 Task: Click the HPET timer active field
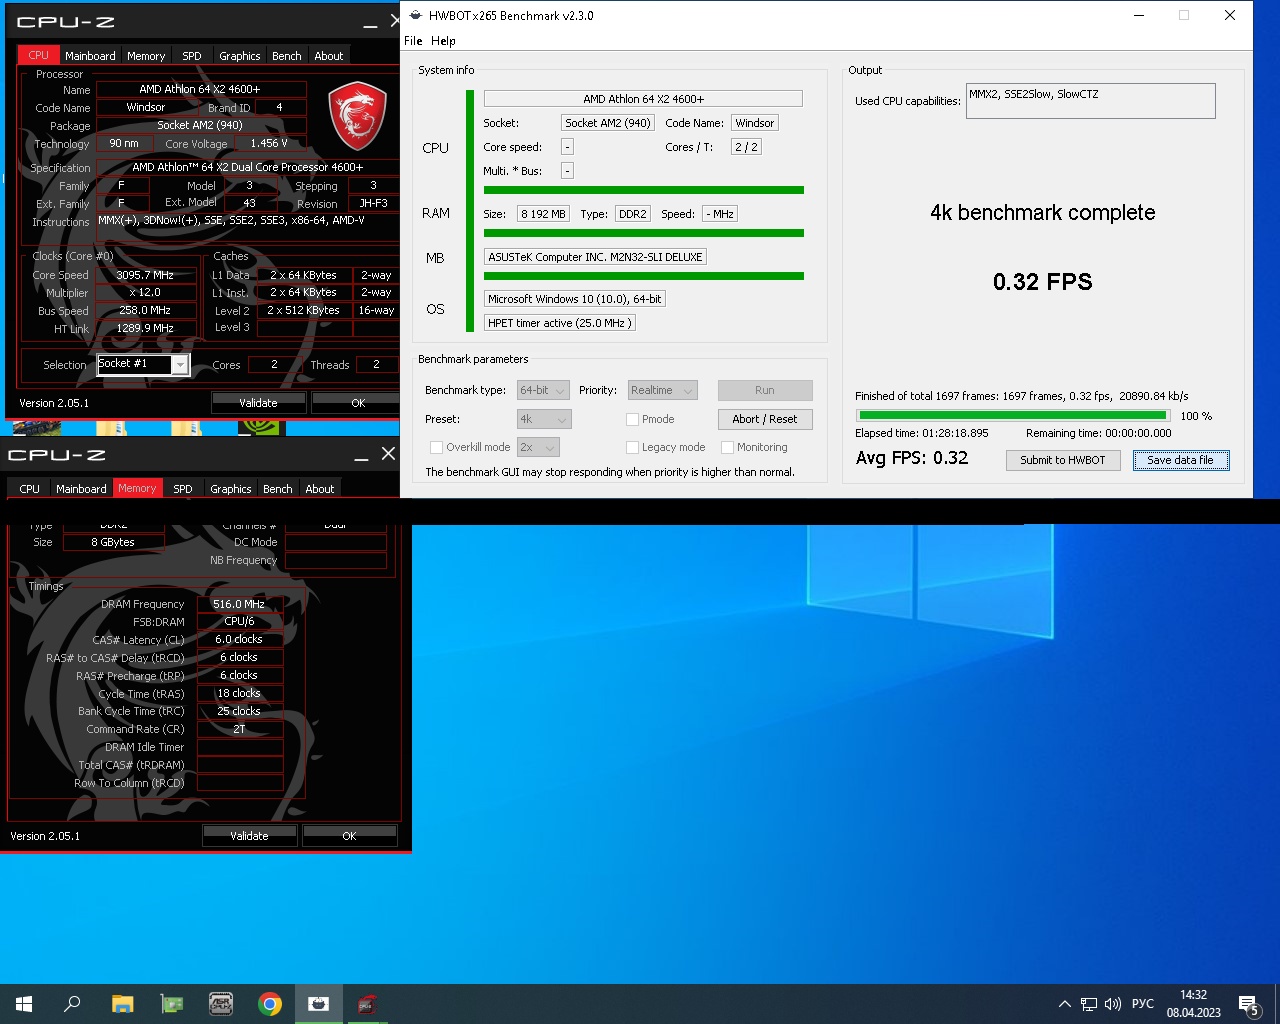(560, 323)
